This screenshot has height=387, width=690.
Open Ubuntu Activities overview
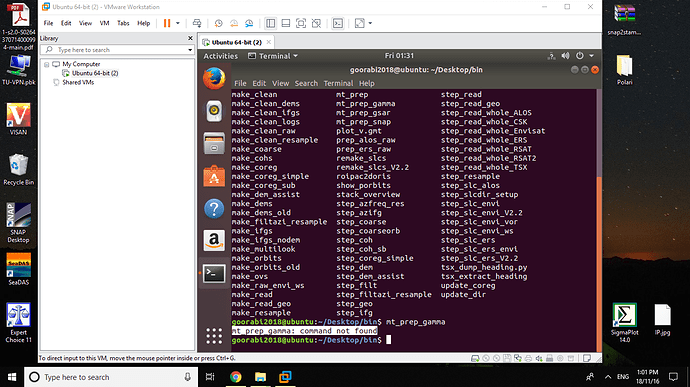tap(220, 56)
